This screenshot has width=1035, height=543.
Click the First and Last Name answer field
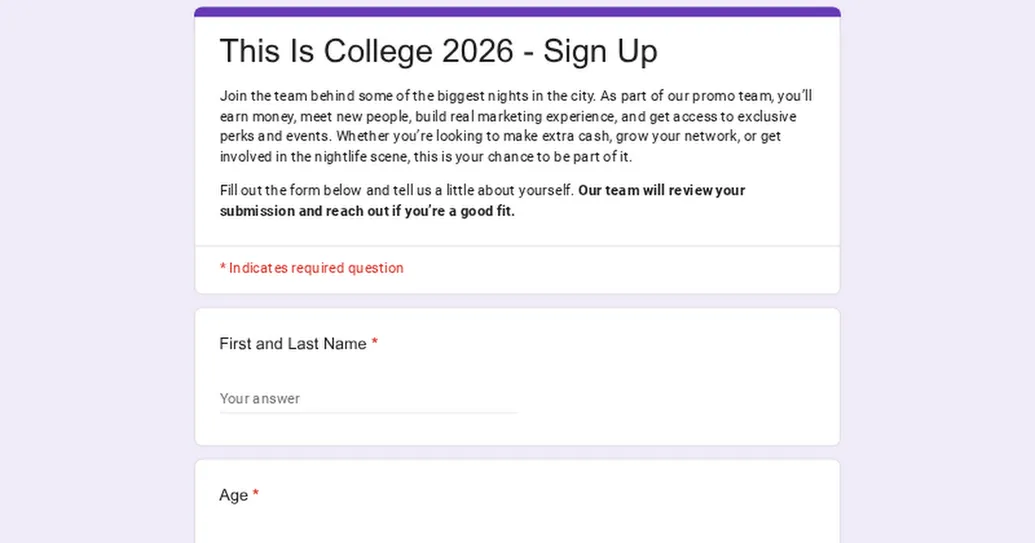tap(368, 398)
